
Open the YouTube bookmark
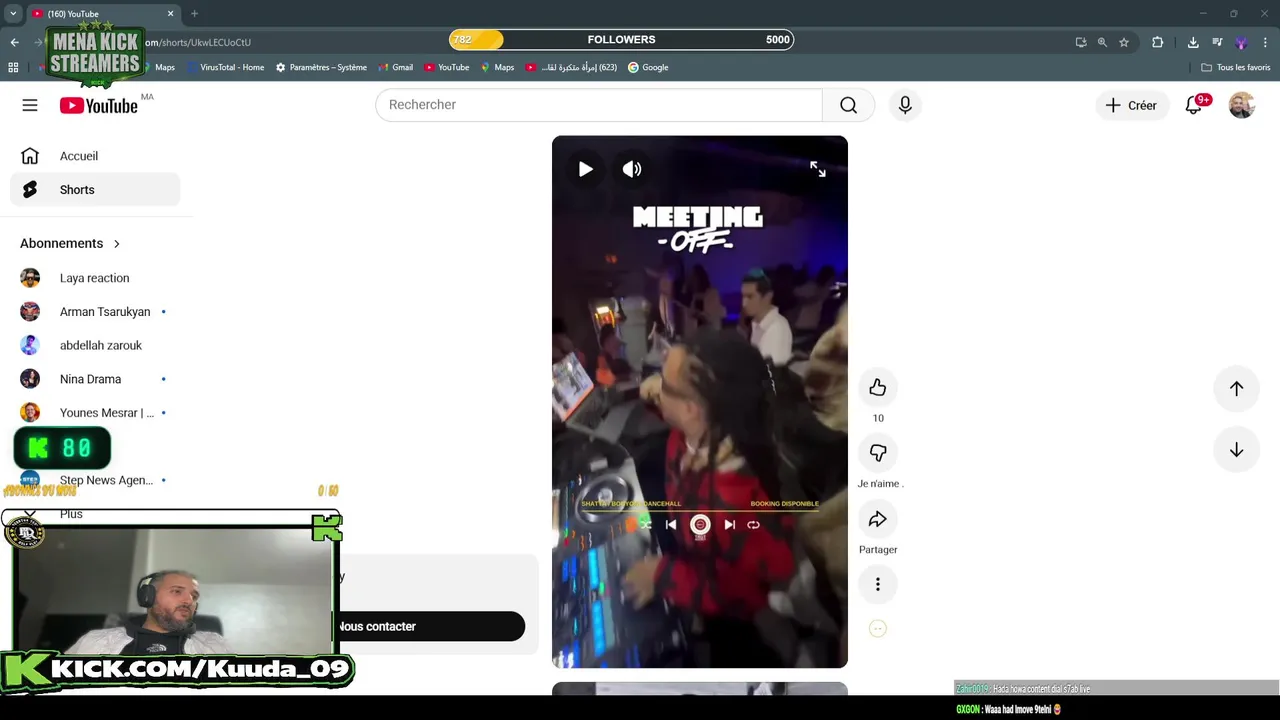[446, 67]
